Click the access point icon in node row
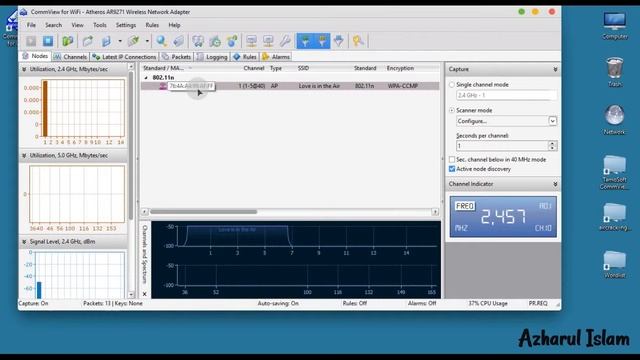The height and width of the screenshot is (360, 640). 162,86
